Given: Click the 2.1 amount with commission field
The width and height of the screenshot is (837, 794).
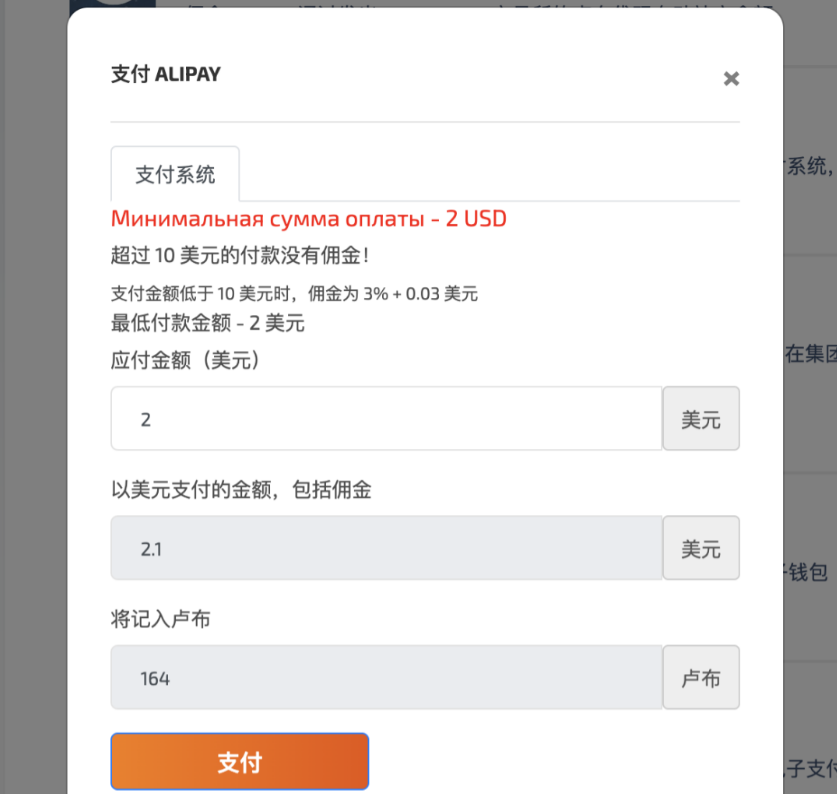Looking at the screenshot, I should [x=386, y=548].
